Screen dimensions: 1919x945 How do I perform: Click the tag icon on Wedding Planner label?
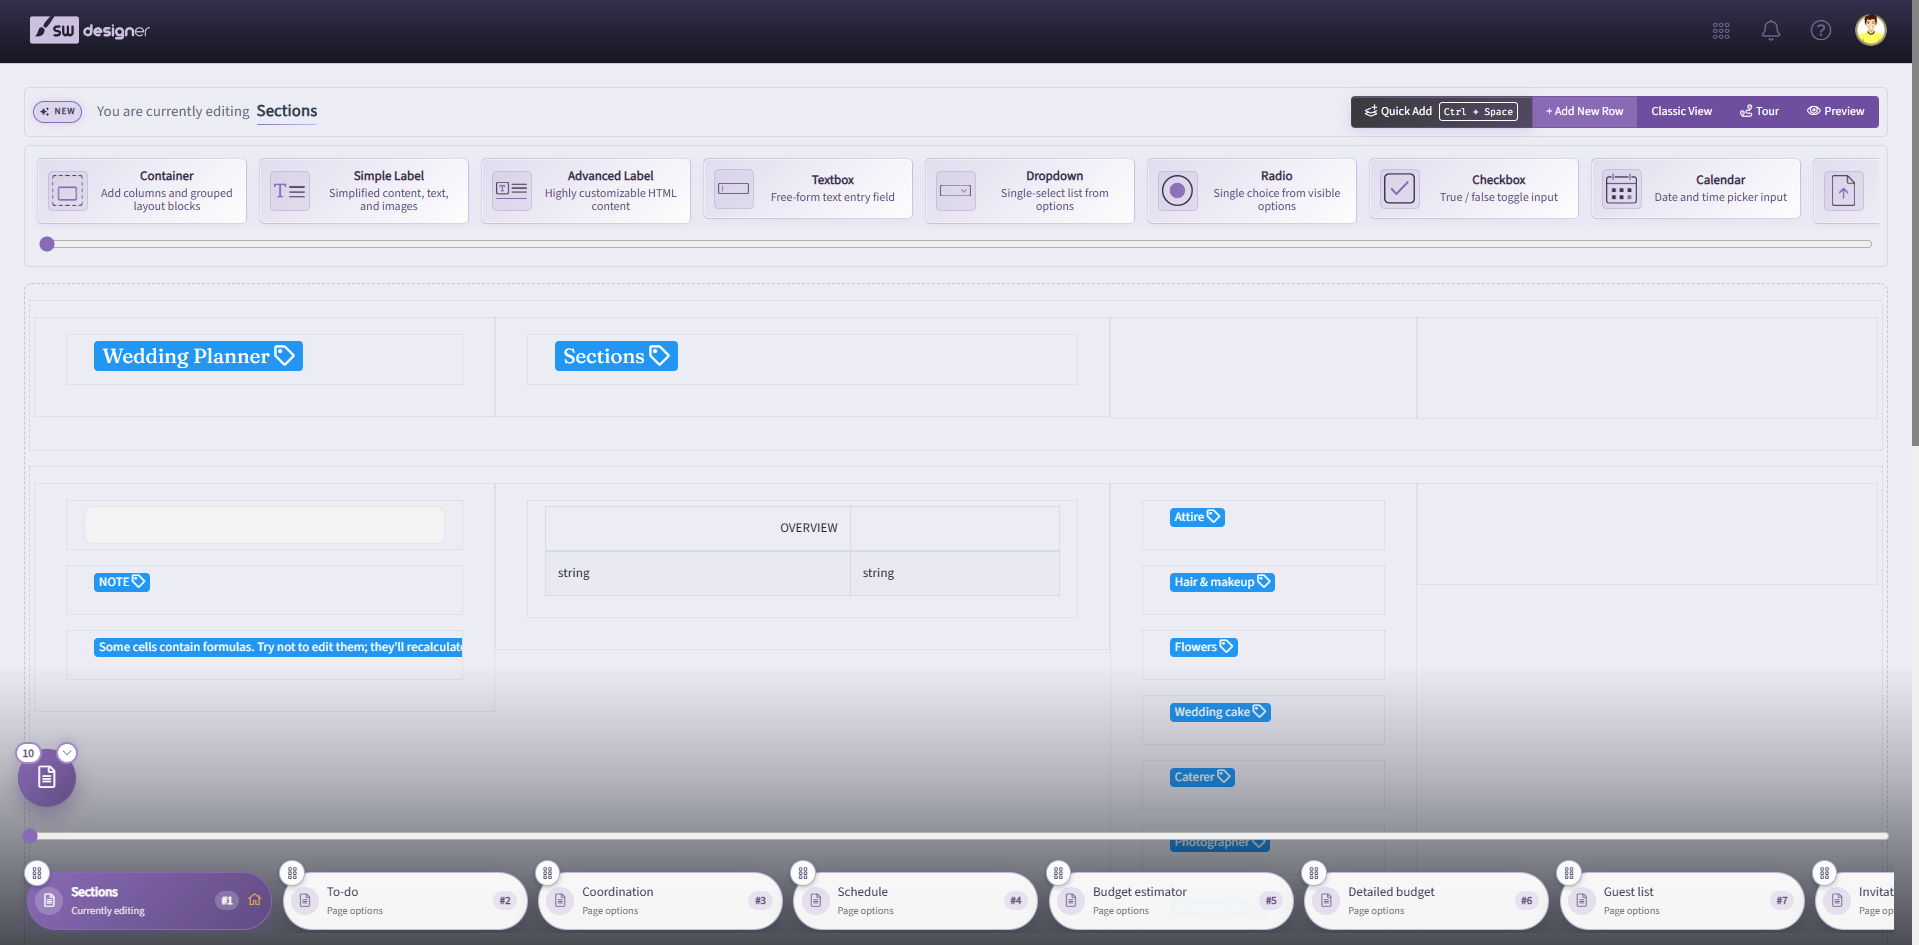pos(285,356)
